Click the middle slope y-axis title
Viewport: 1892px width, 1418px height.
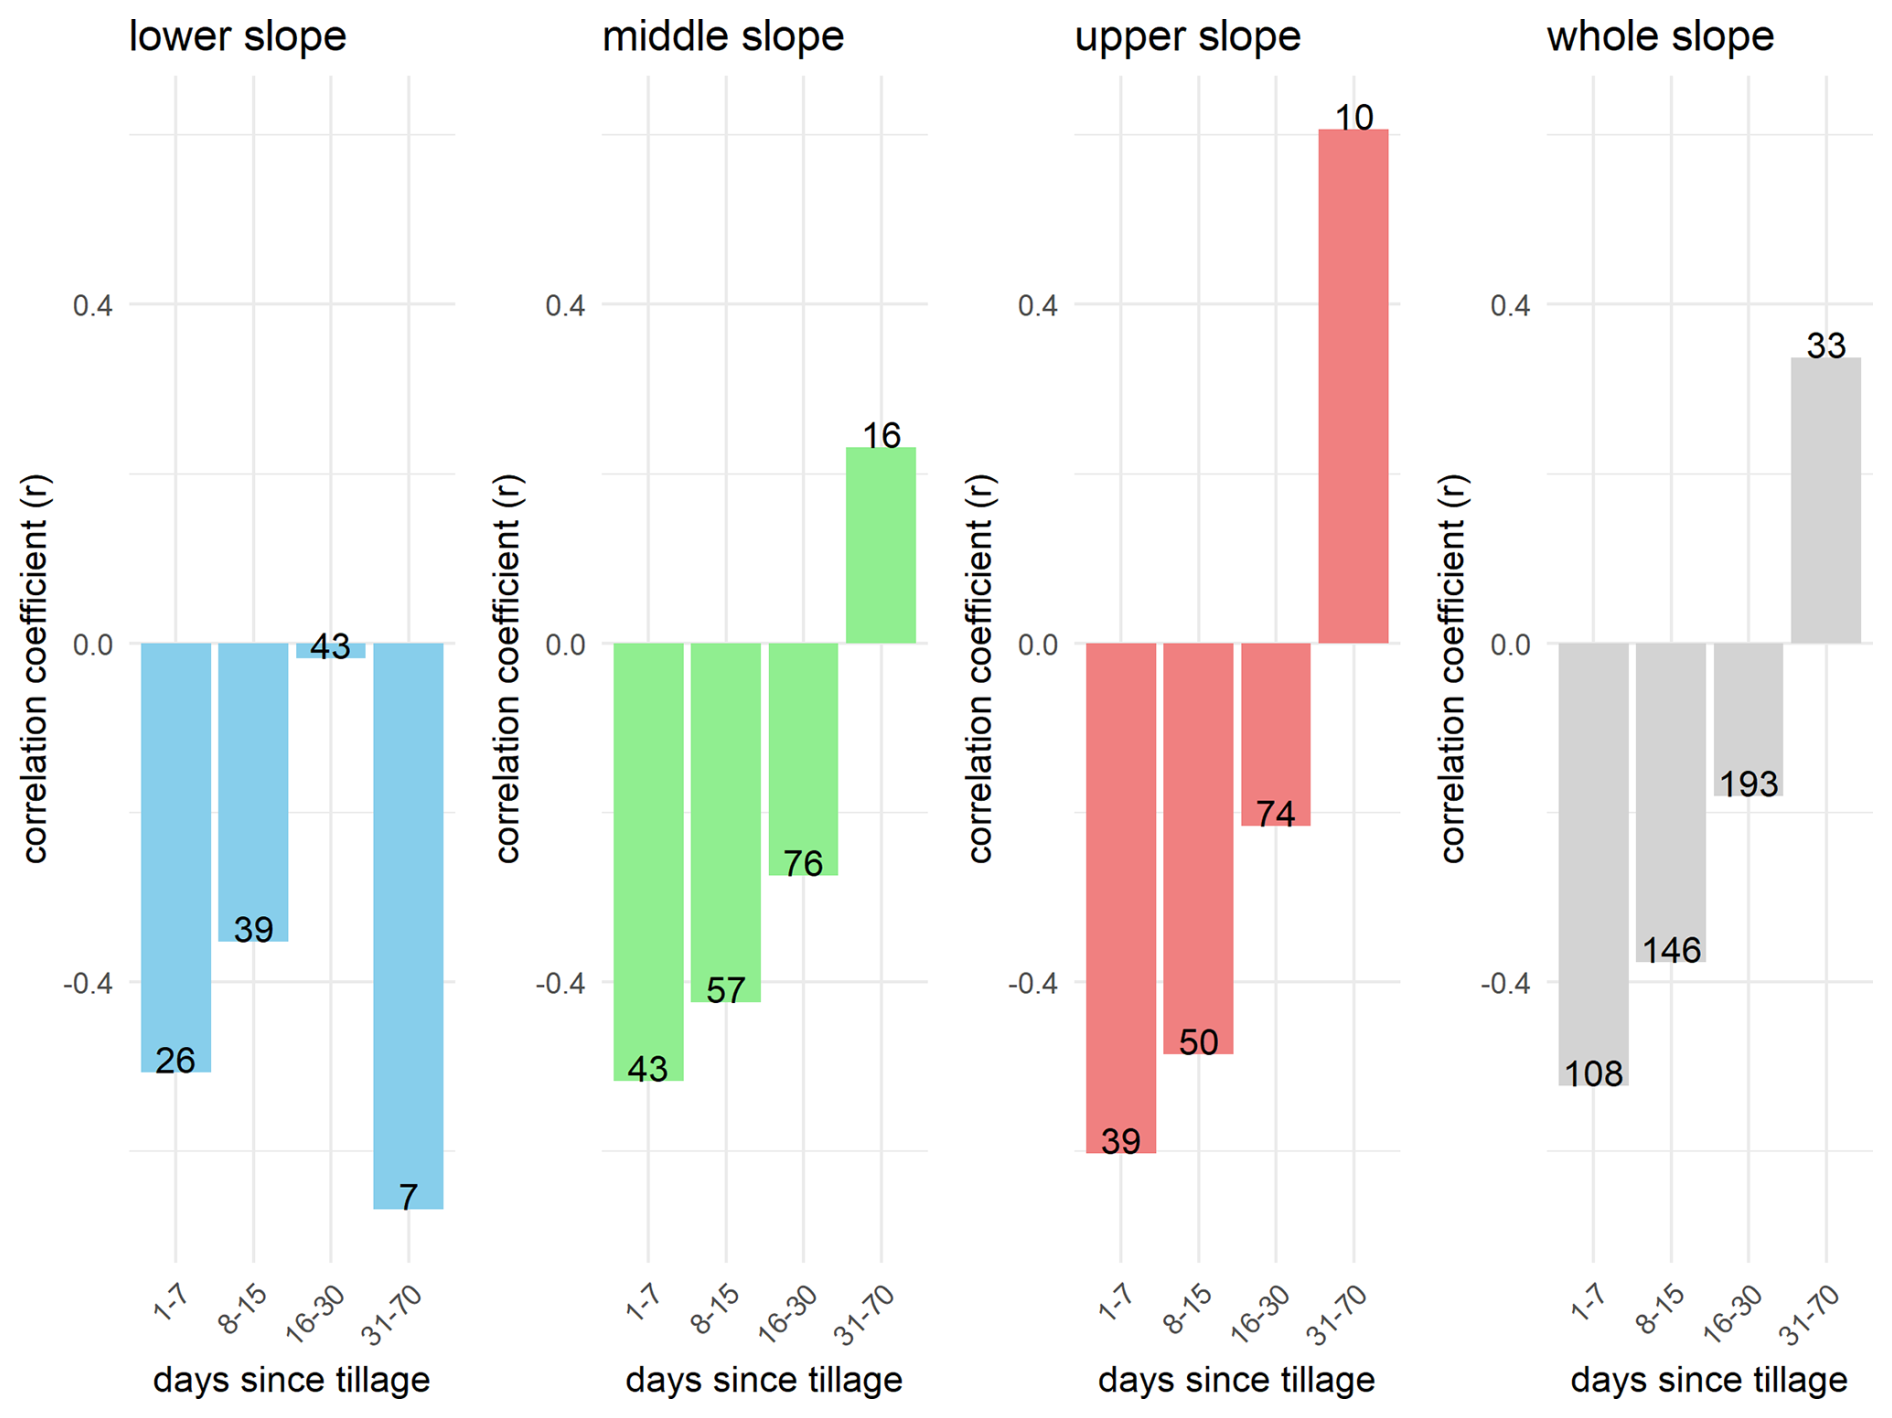tap(507, 668)
